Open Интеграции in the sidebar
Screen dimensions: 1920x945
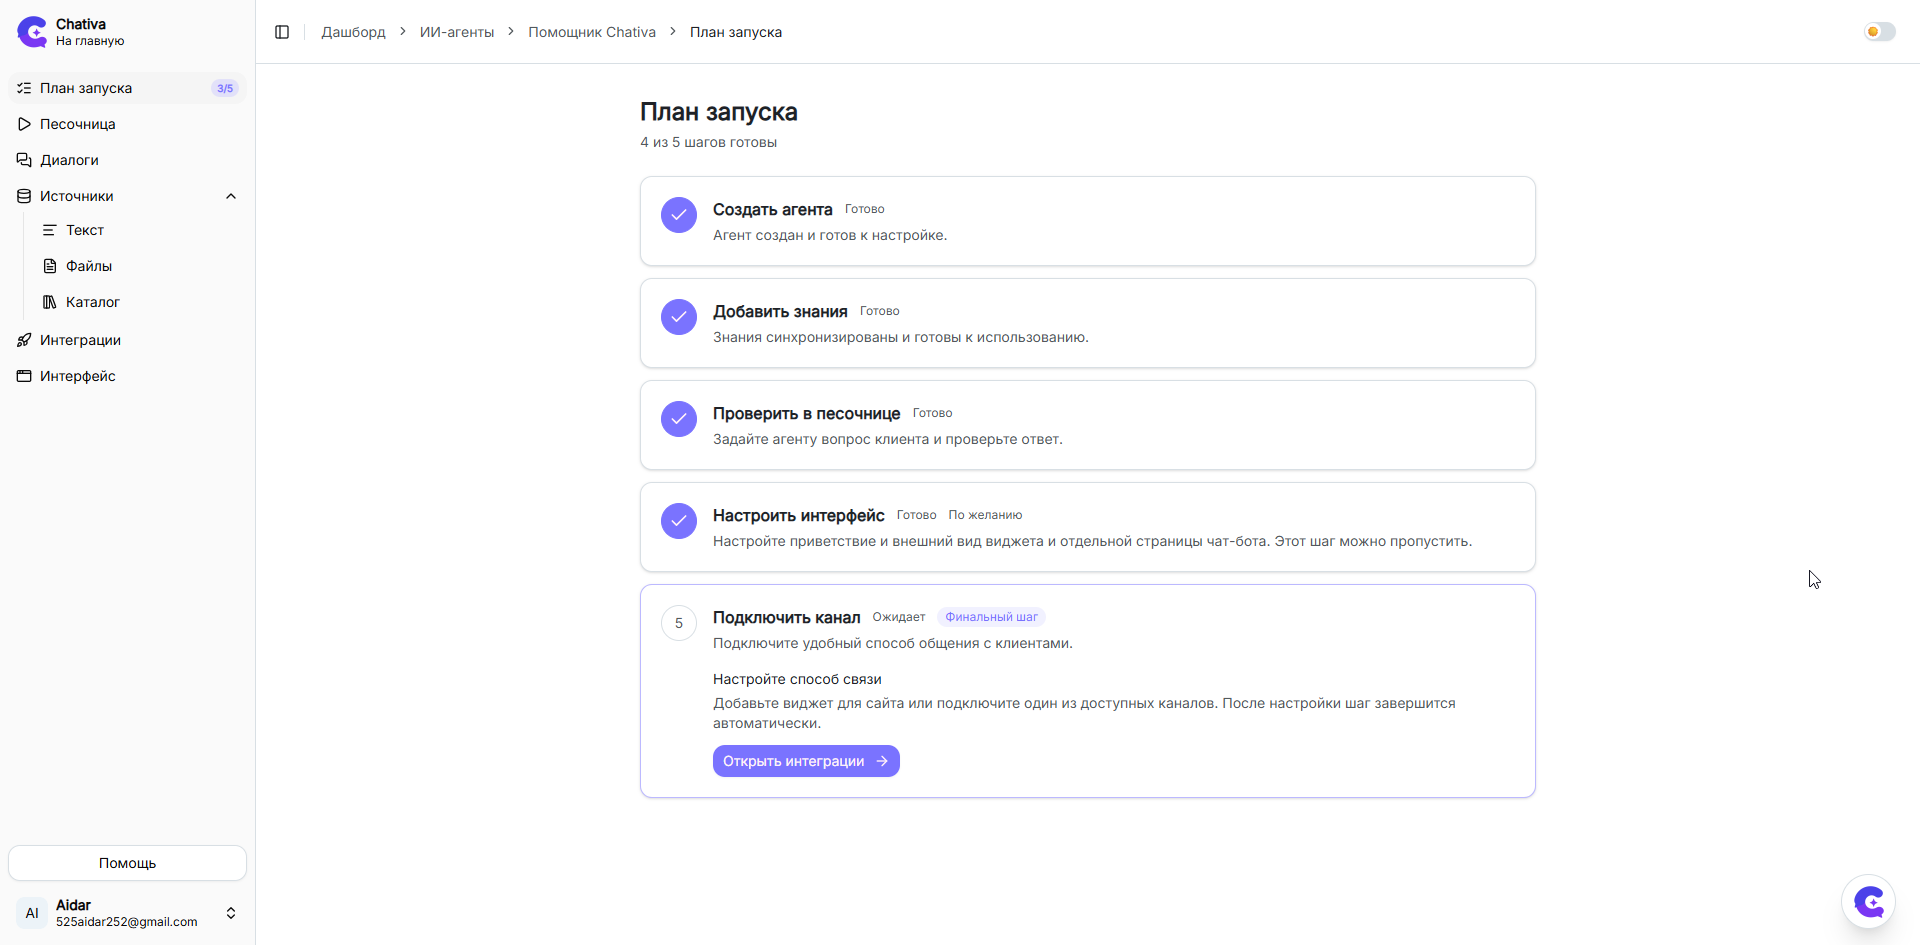tap(127, 340)
